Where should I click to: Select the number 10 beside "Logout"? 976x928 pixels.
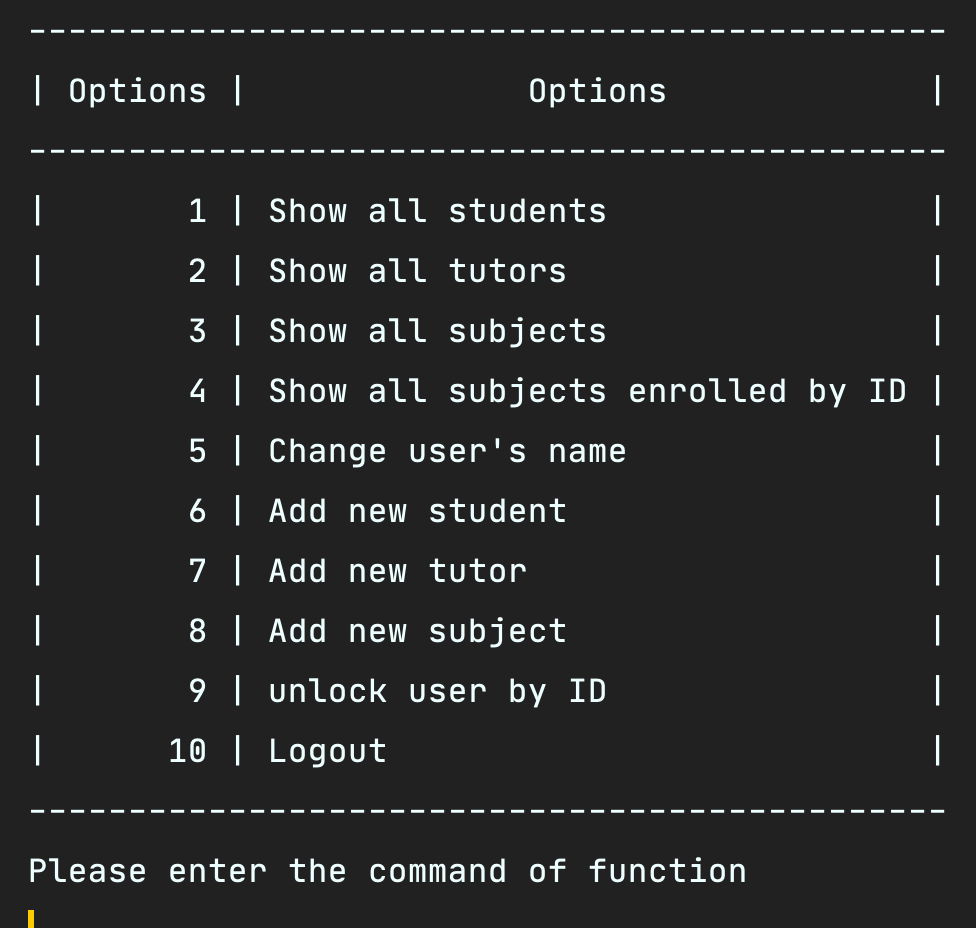click(187, 751)
